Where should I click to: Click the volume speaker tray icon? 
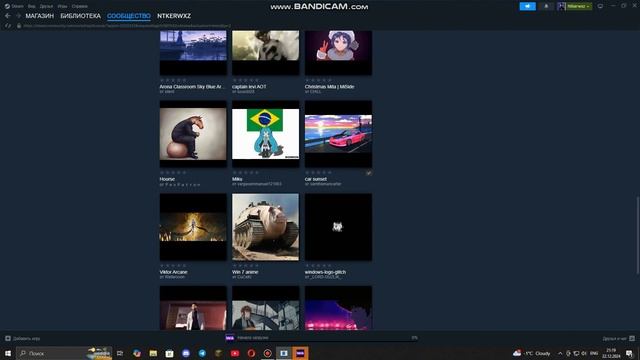584,353
